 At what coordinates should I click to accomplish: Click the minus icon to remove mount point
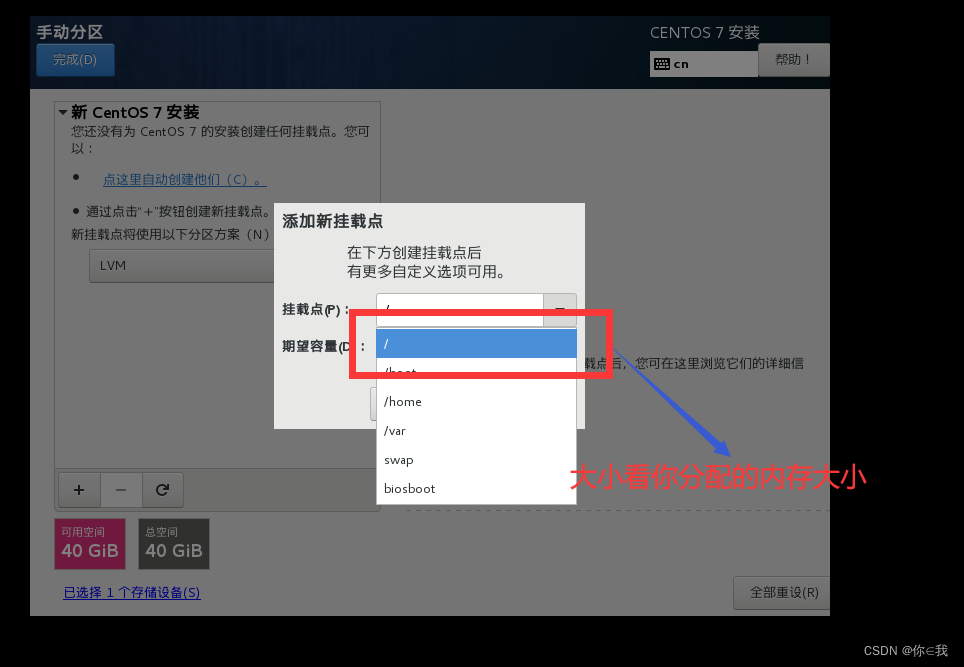(121, 490)
